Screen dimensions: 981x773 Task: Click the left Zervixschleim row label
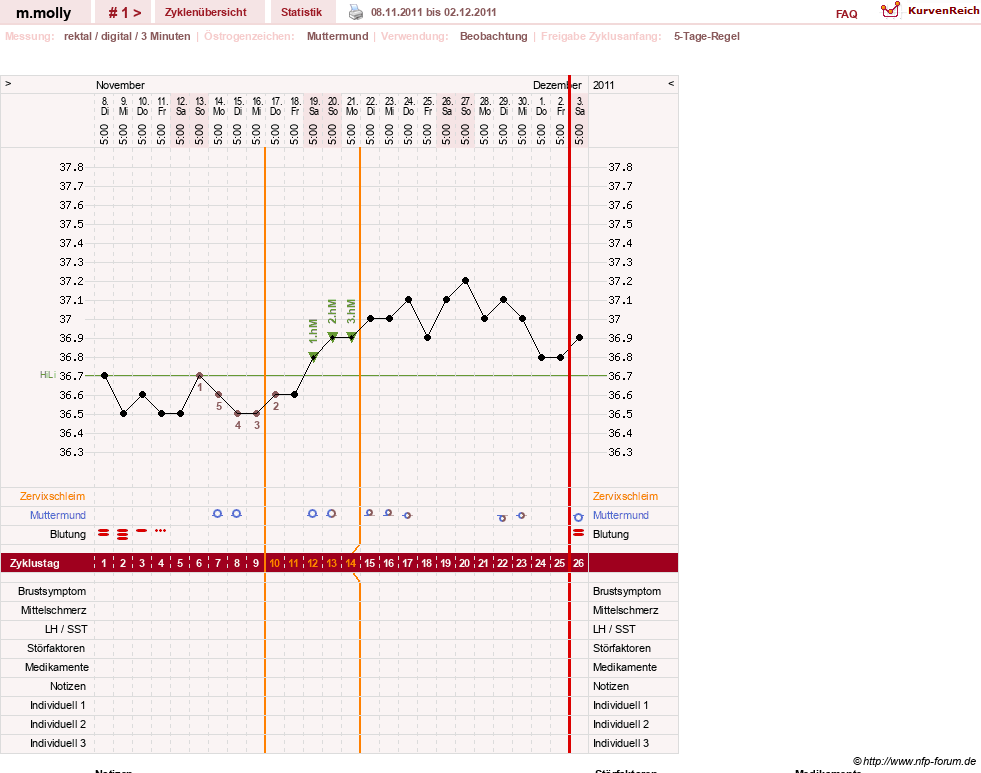[53, 497]
